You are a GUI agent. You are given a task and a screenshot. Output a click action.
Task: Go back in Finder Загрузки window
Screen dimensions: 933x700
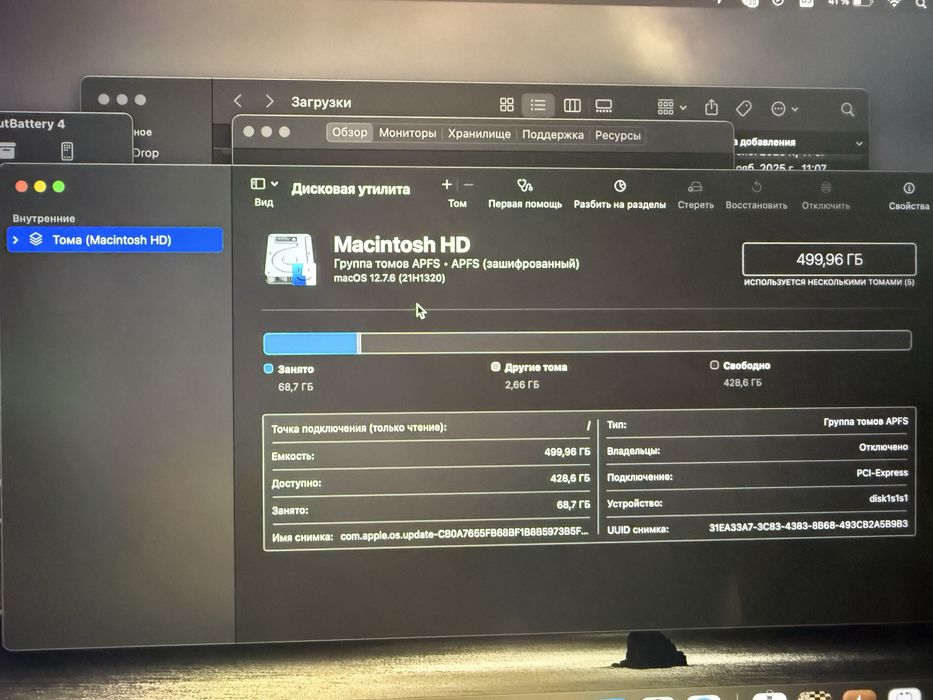click(x=238, y=101)
